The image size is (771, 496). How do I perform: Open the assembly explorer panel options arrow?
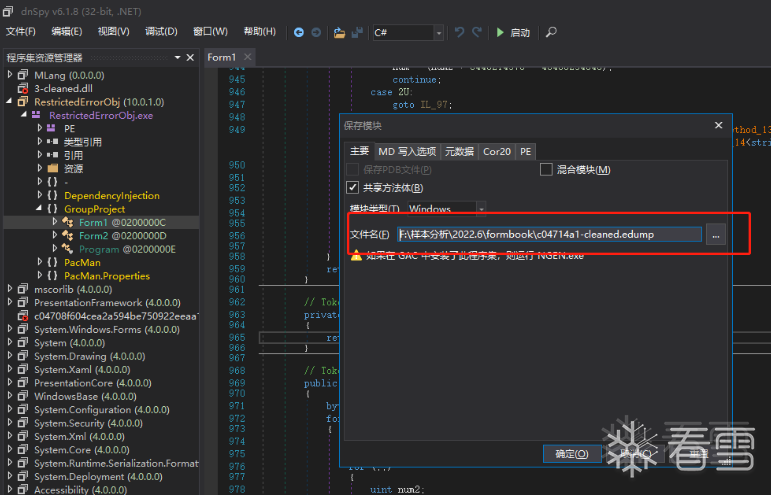click(178, 58)
